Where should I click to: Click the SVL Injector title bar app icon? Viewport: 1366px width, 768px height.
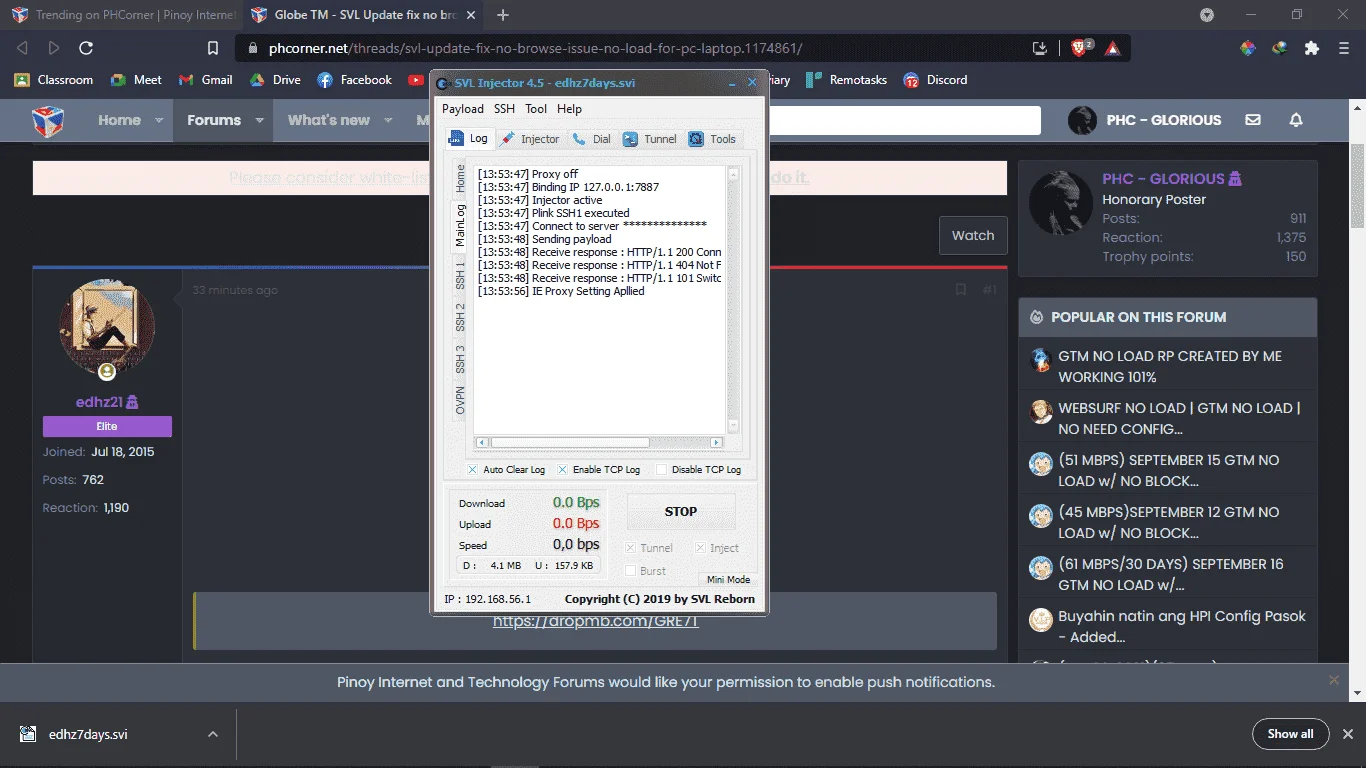click(x=442, y=83)
